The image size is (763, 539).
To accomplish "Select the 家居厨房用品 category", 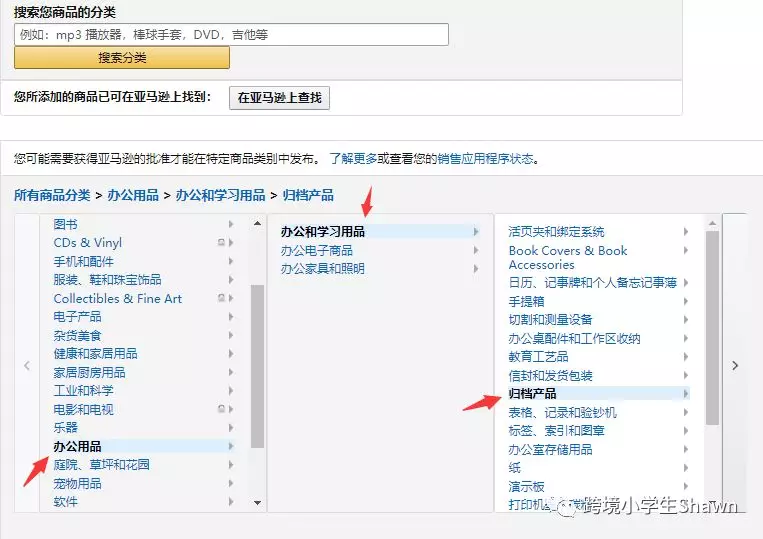I will click(90, 372).
